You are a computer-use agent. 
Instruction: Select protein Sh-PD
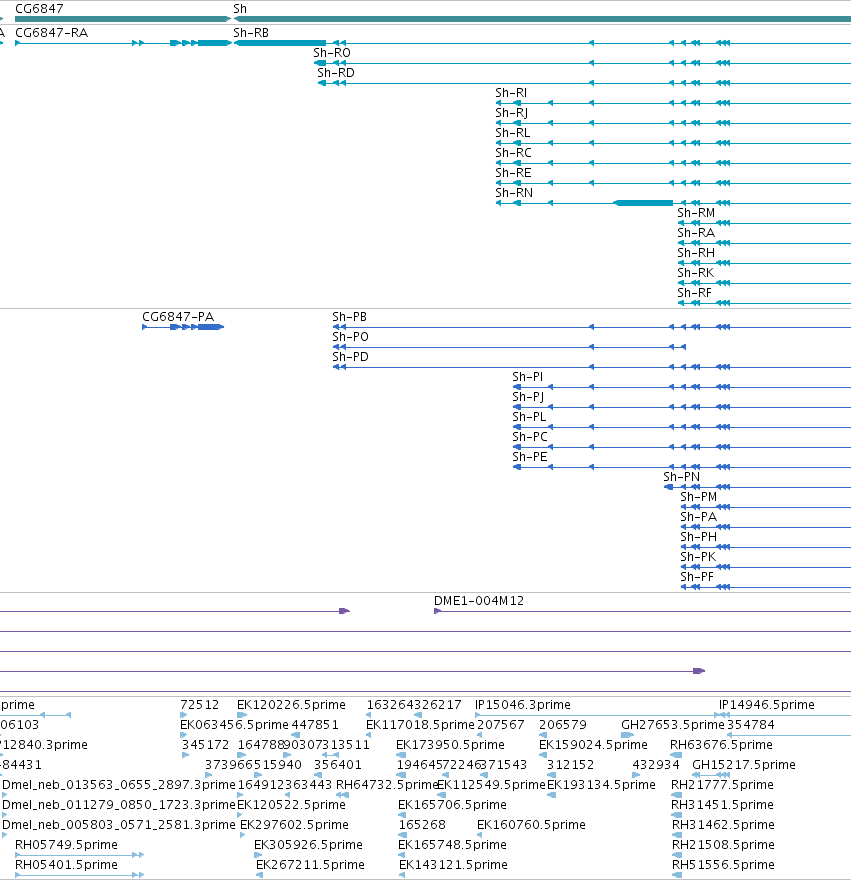[350, 357]
